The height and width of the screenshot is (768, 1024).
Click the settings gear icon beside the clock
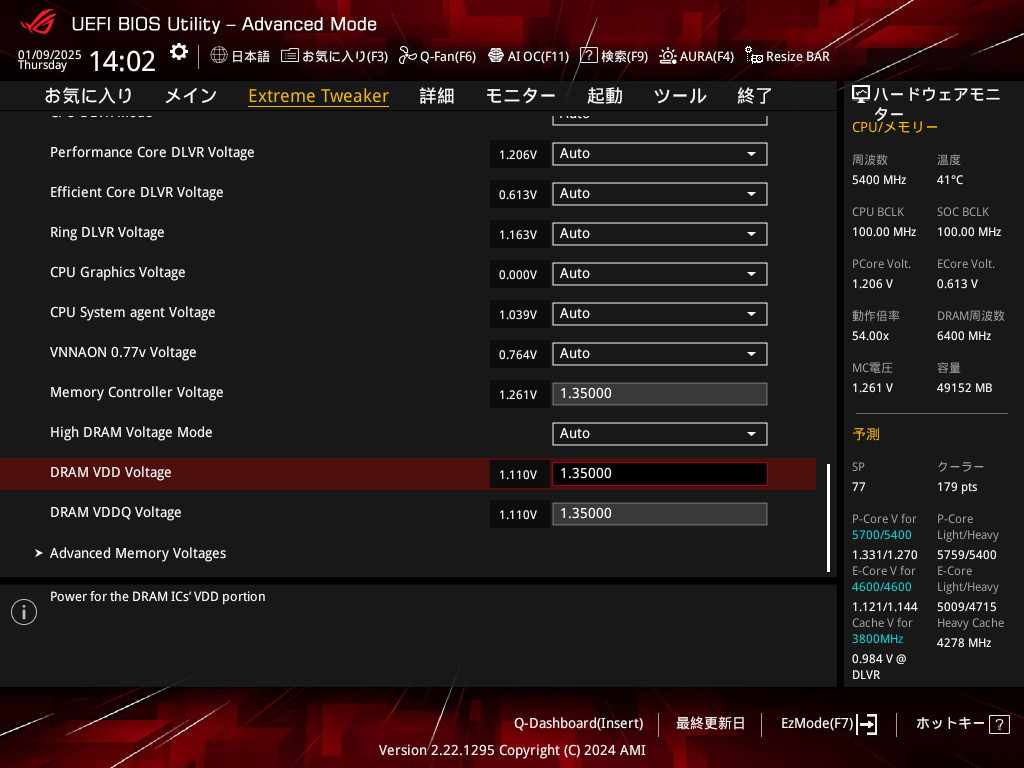pos(179,52)
